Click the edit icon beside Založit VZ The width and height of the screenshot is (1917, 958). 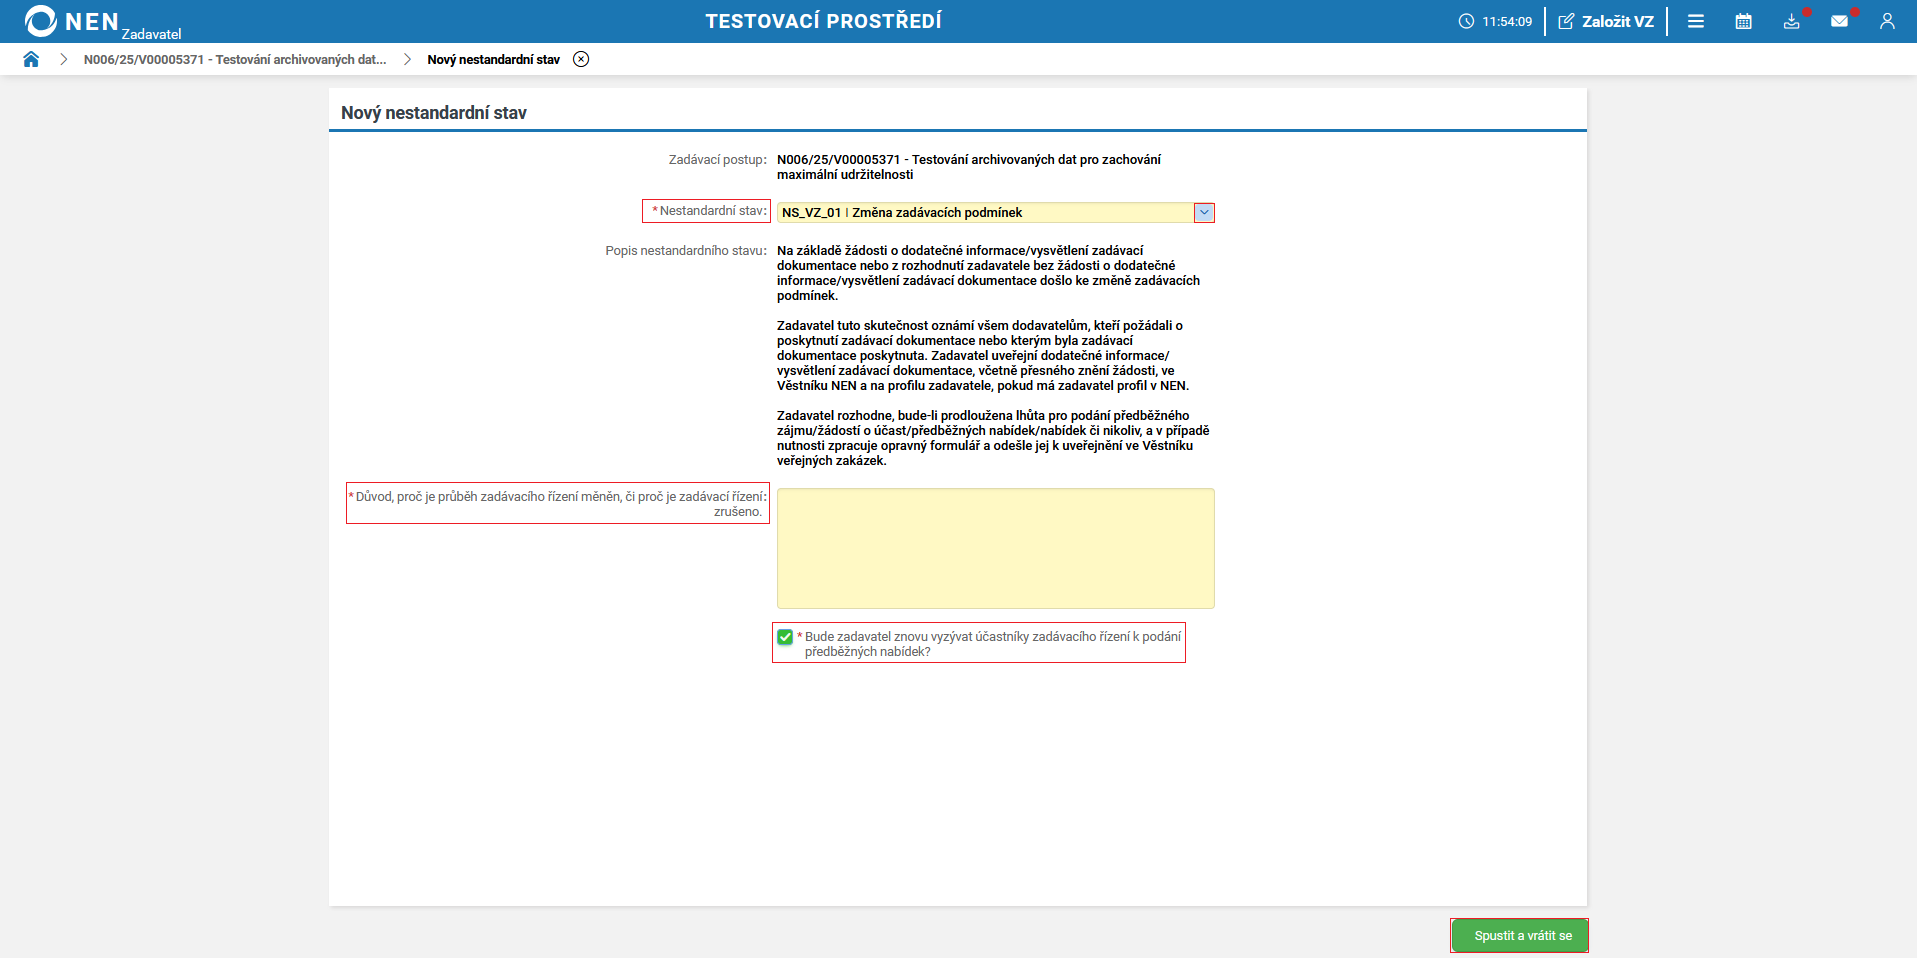[x=1566, y=20]
